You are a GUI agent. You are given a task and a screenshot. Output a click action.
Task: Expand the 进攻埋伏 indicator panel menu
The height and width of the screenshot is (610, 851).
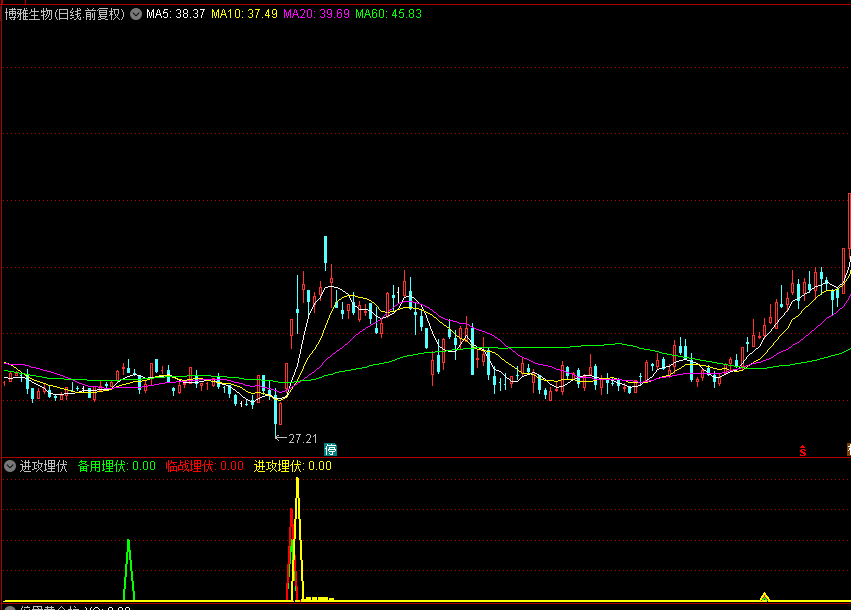(x=10, y=466)
